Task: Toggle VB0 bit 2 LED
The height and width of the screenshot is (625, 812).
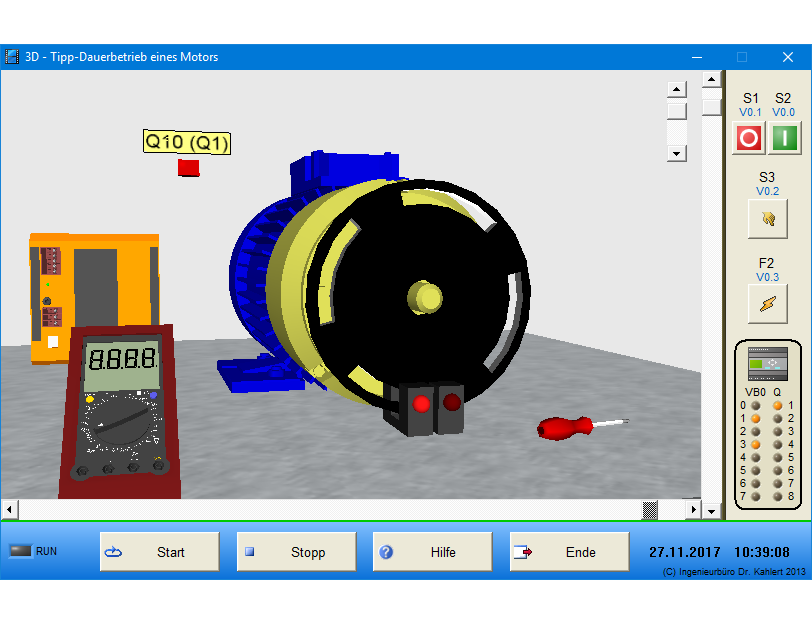Action: click(756, 431)
